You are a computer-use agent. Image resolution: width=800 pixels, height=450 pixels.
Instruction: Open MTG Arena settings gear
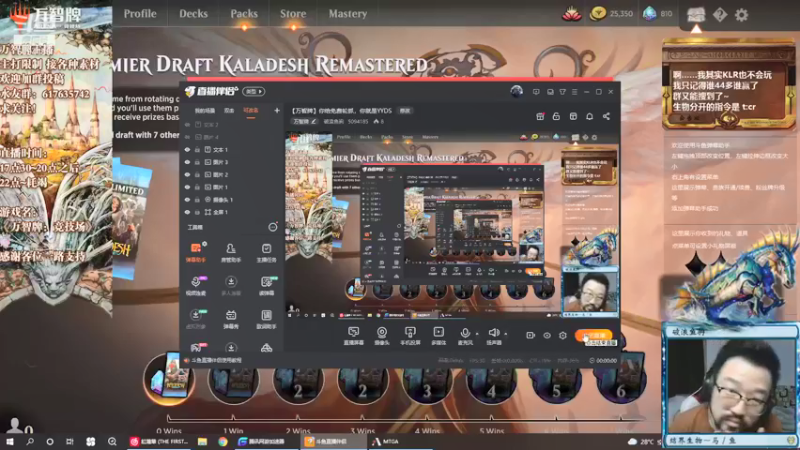pyautogui.click(x=741, y=15)
